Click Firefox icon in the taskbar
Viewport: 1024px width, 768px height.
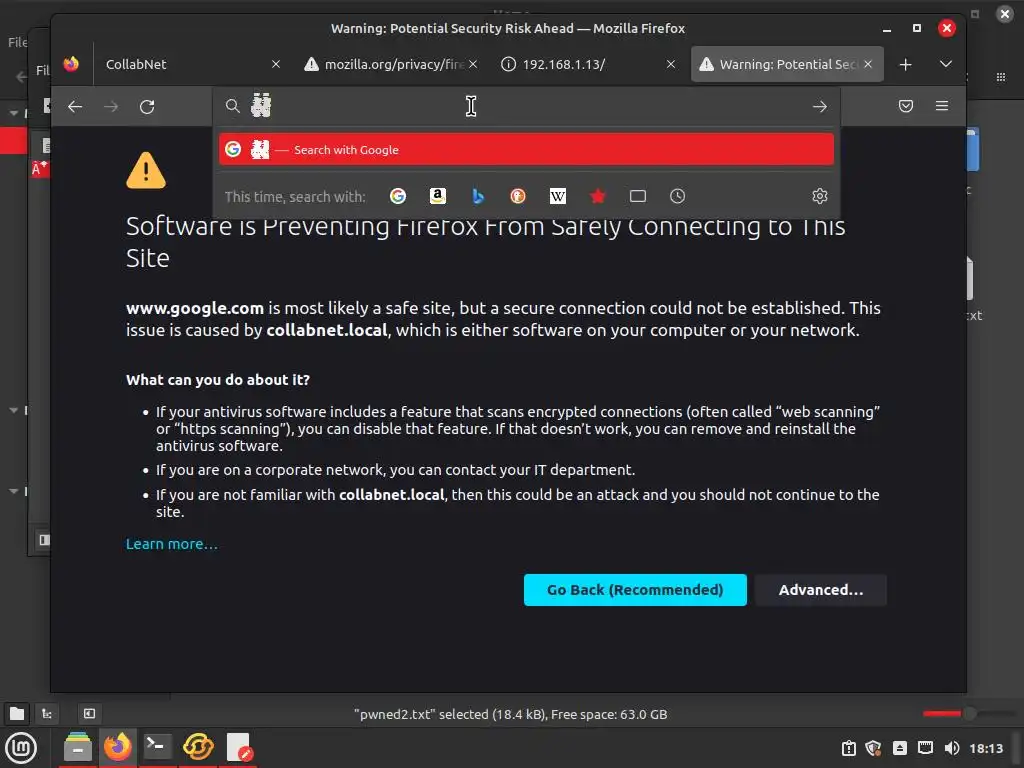point(118,747)
